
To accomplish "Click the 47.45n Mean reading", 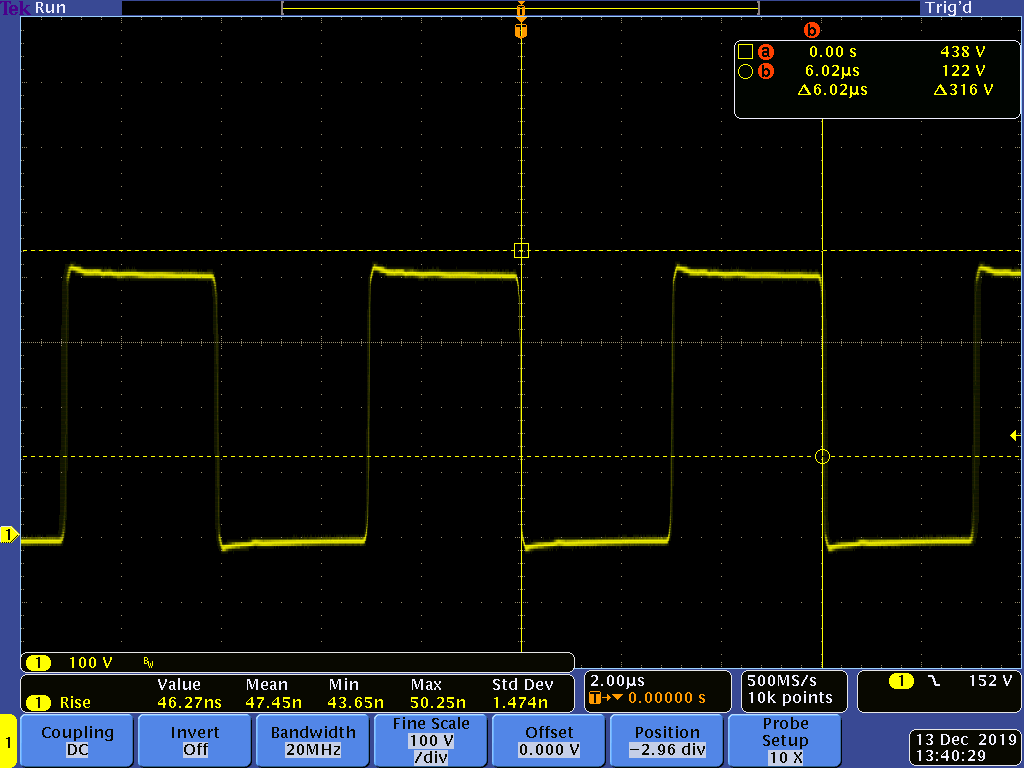I will [x=274, y=703].
